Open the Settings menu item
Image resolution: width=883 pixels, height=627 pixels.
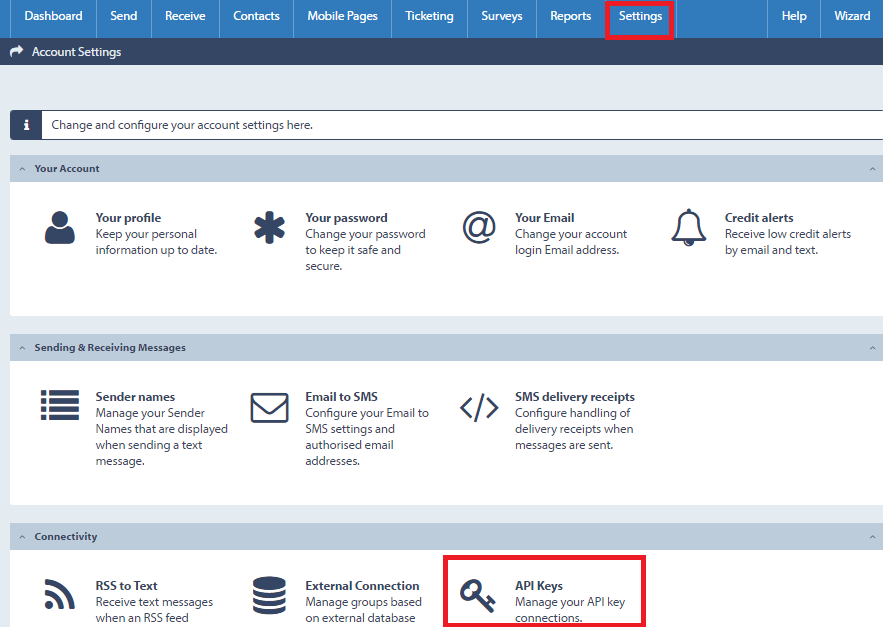[640, 16]
